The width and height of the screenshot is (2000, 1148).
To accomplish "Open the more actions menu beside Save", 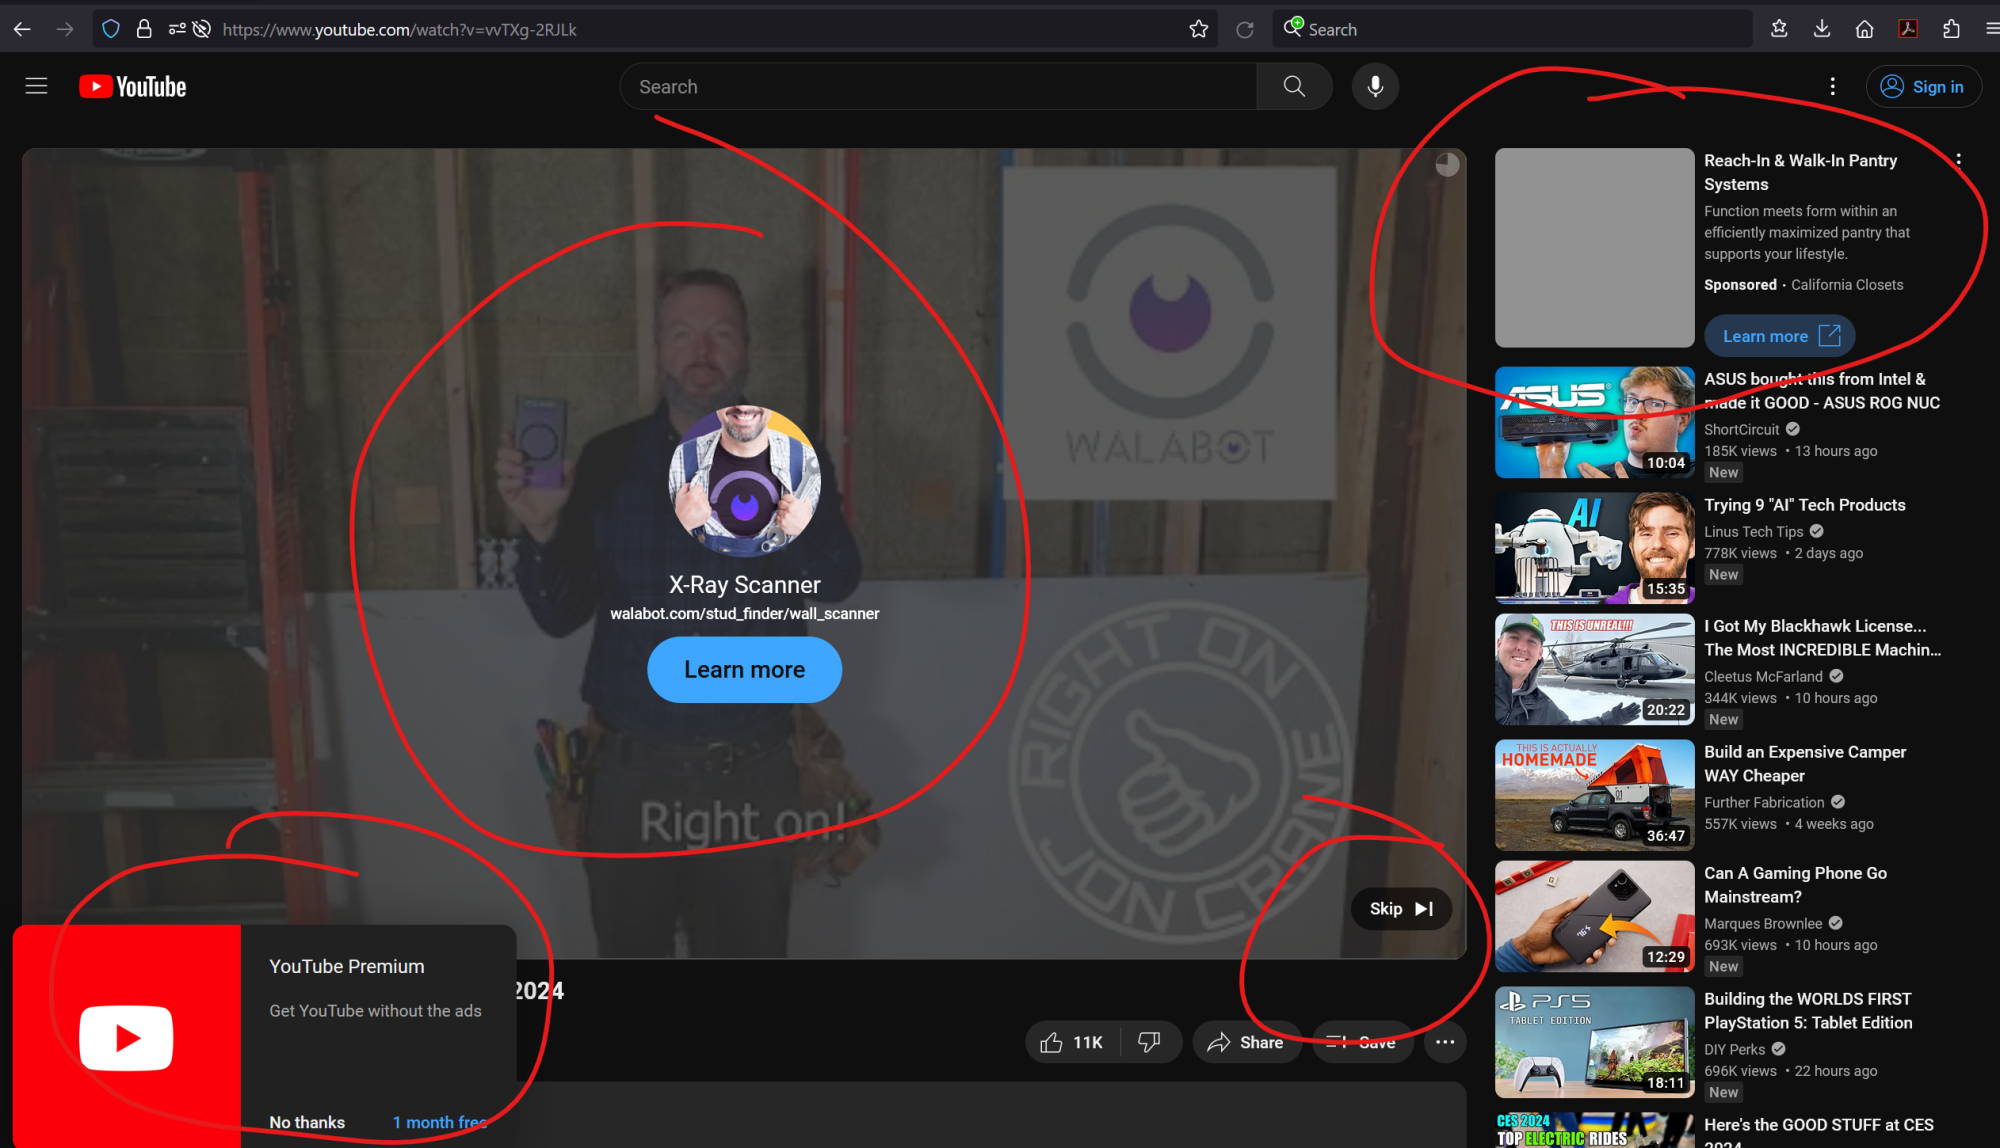I will (1444, 1041).
